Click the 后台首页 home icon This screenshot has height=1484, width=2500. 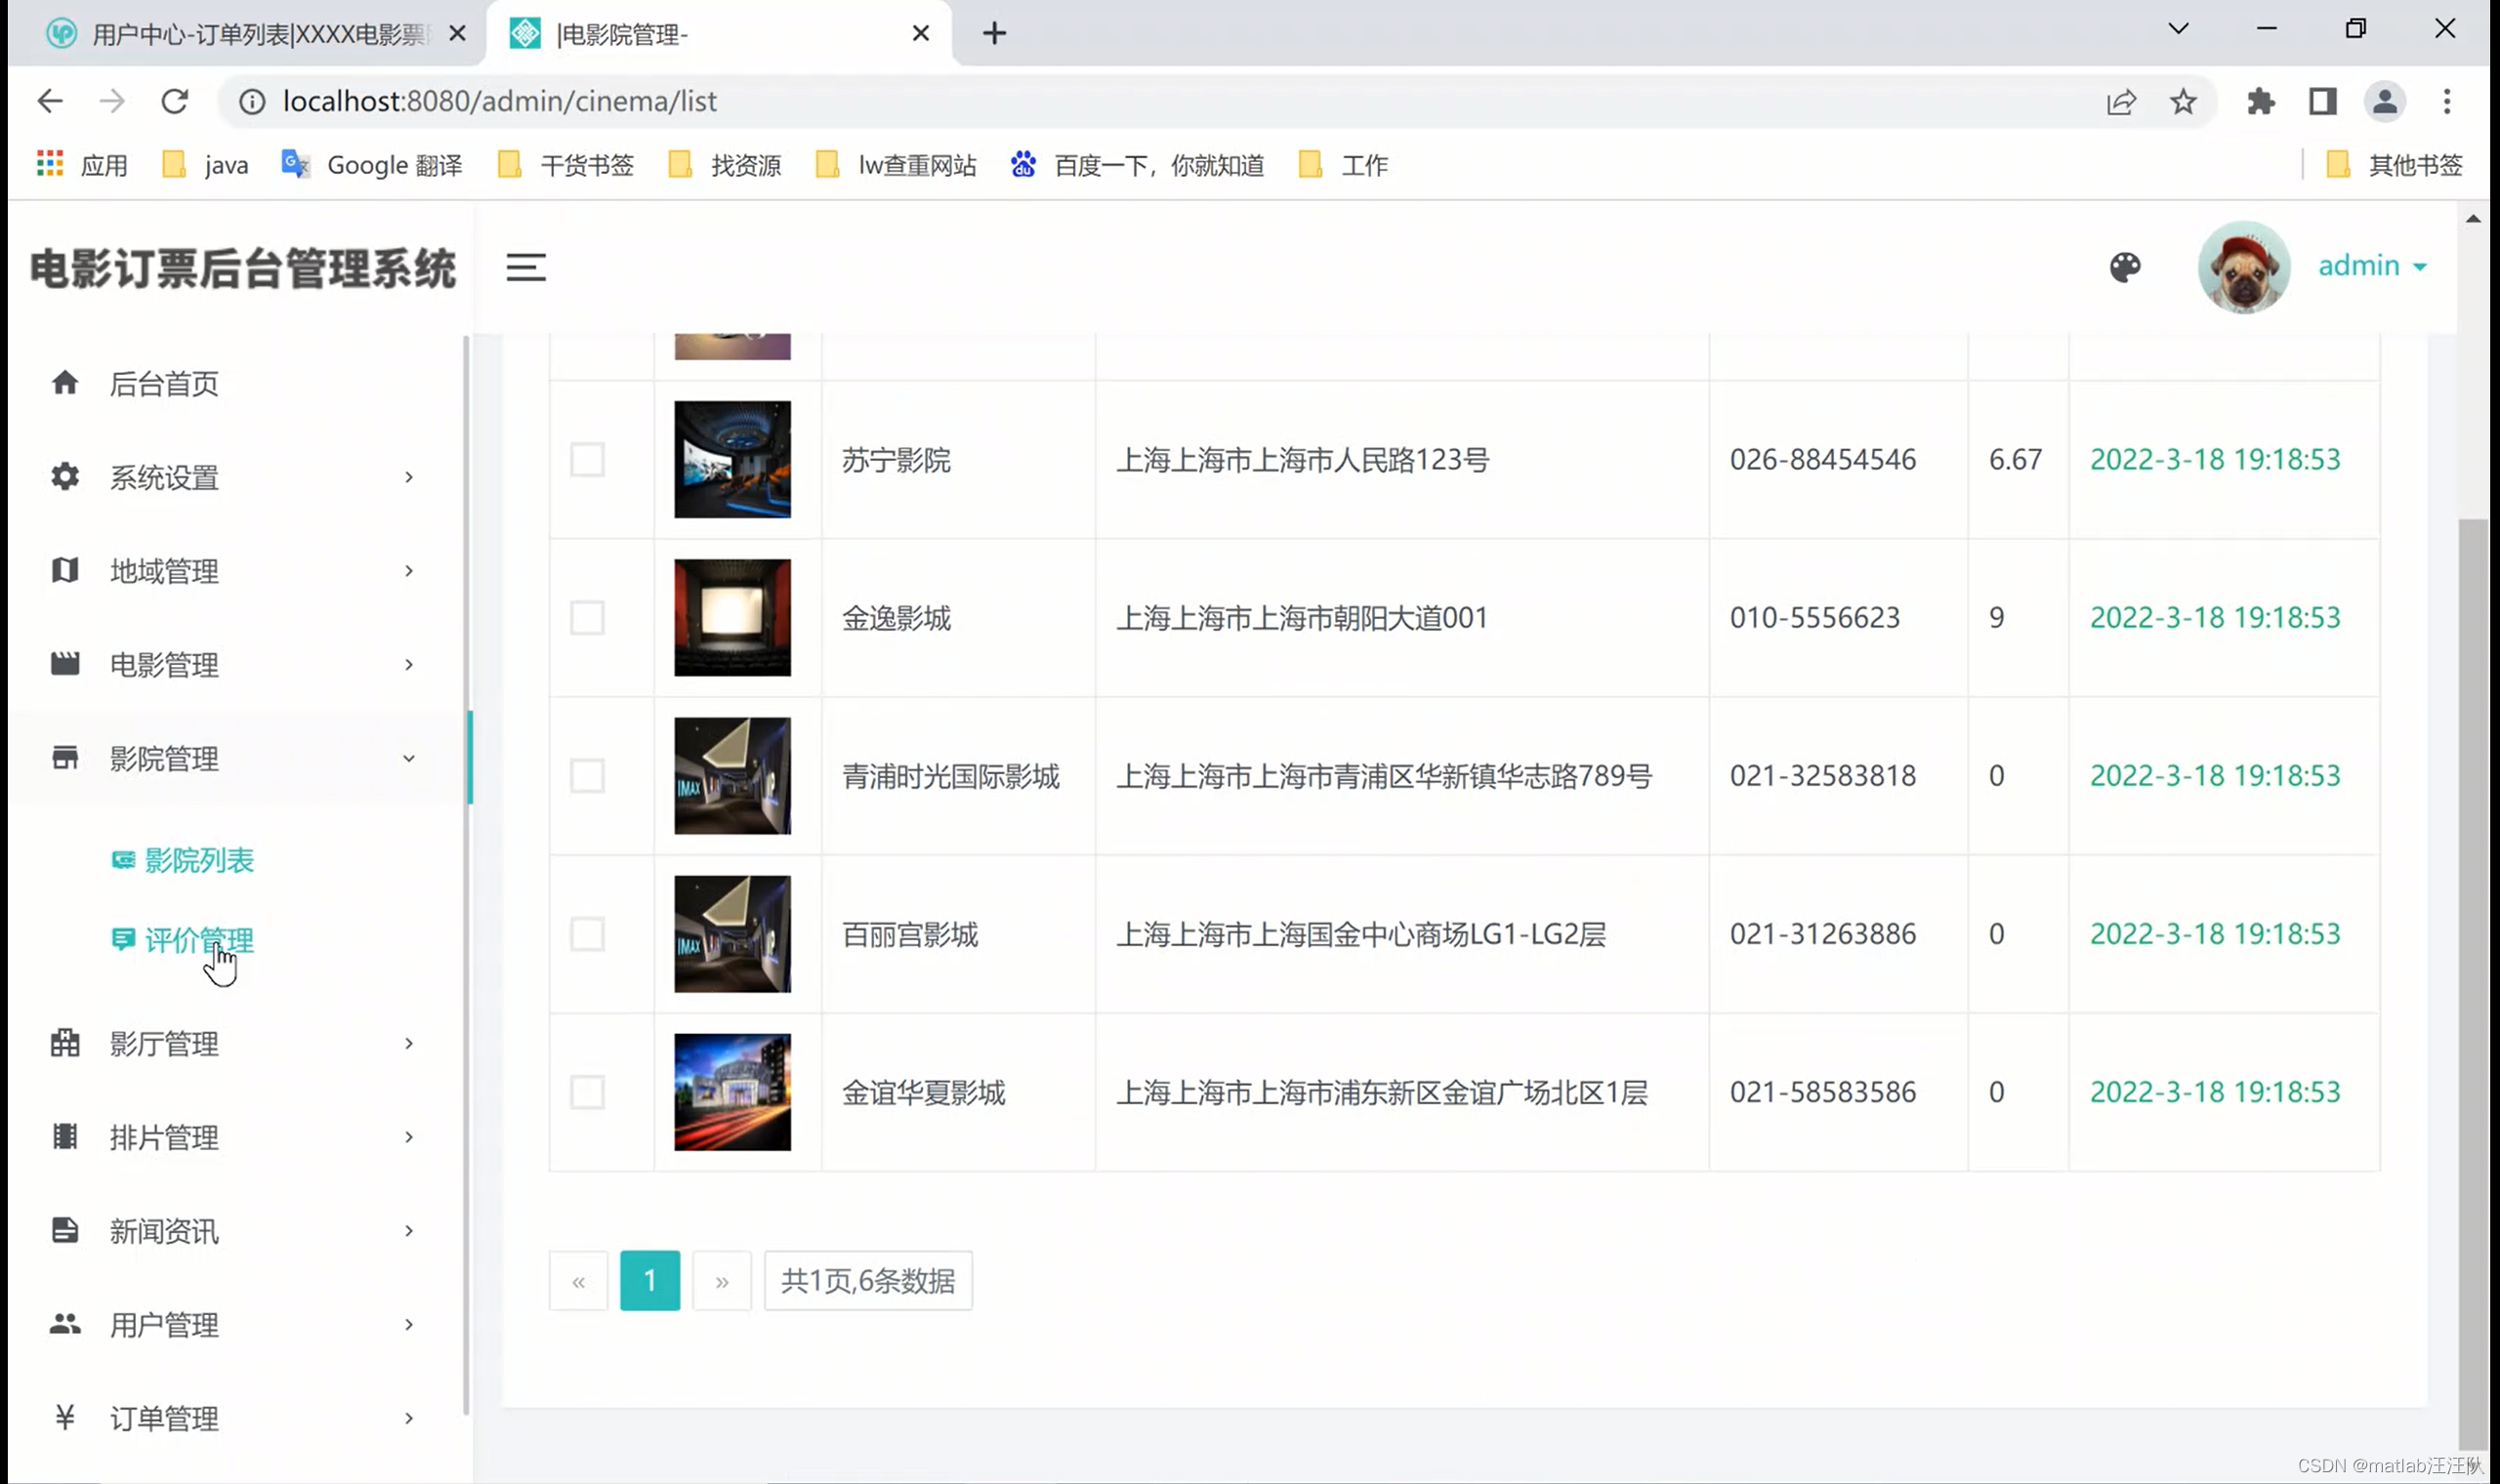pos(65,382)
